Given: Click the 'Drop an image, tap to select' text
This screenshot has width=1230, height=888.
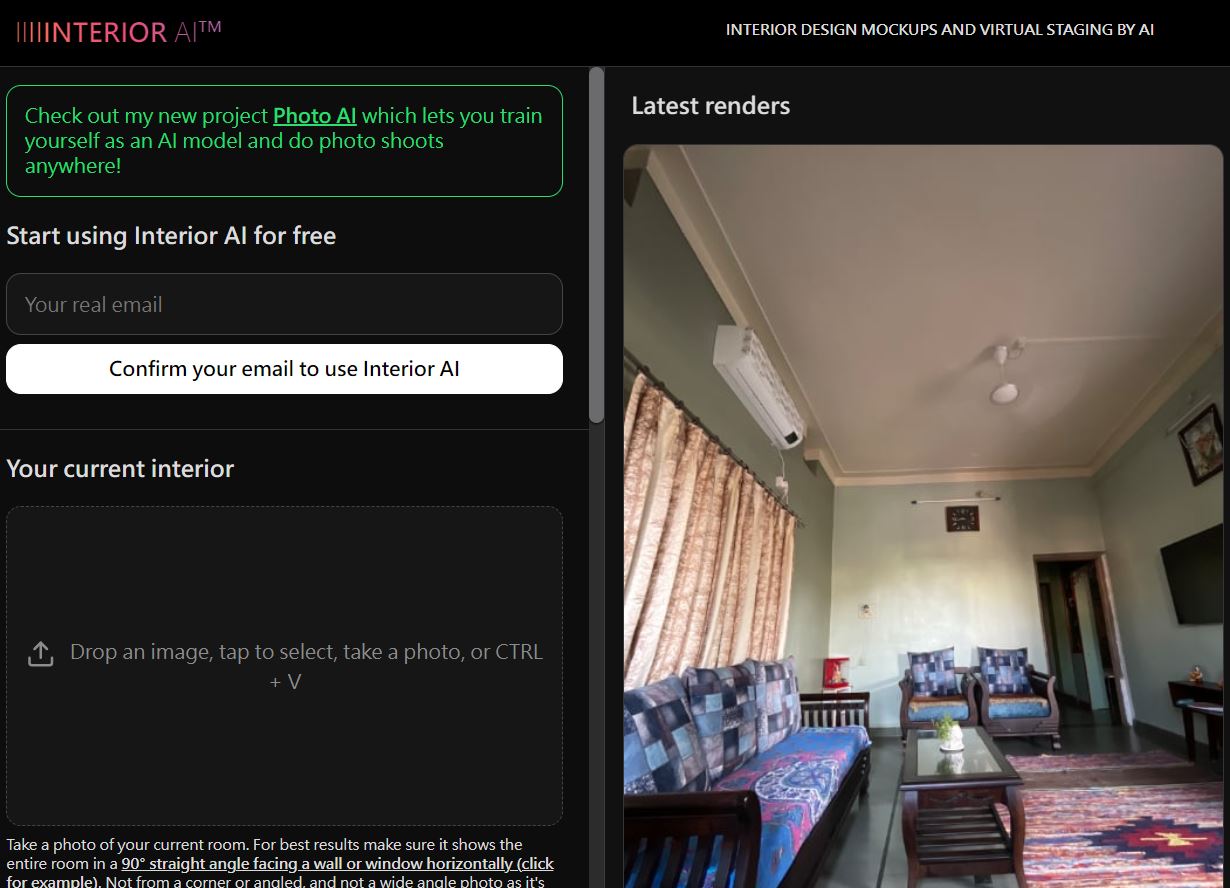Looking at the screenshot, I should 306,666.
